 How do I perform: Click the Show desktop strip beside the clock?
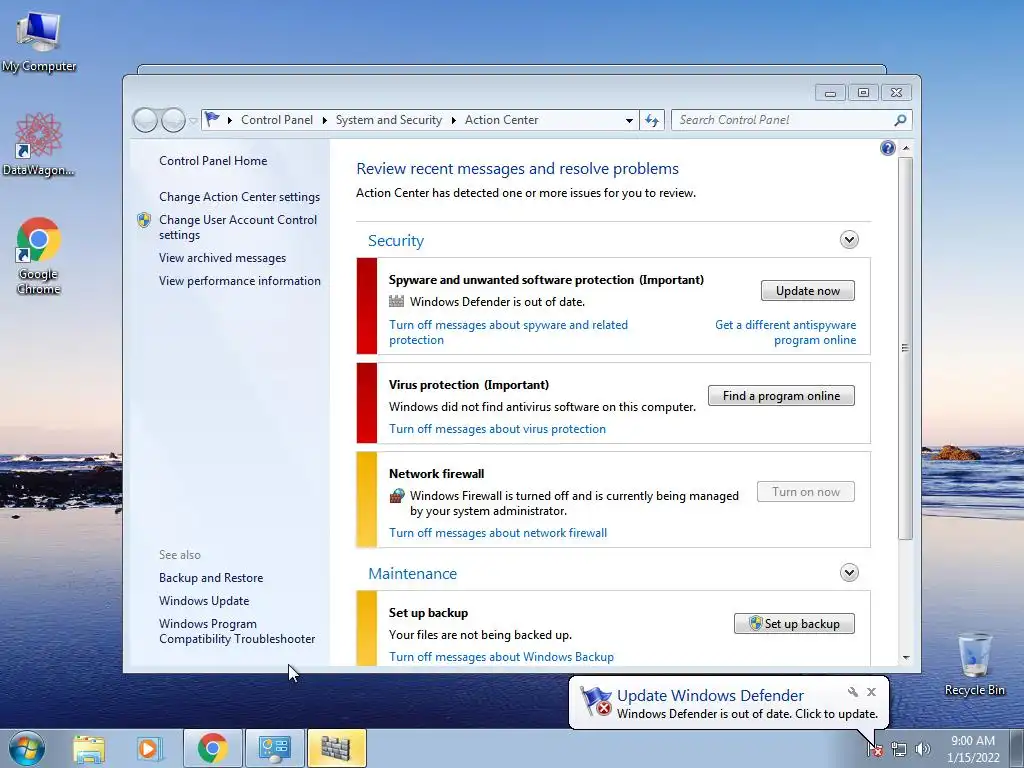click(x=1017, y=748)
